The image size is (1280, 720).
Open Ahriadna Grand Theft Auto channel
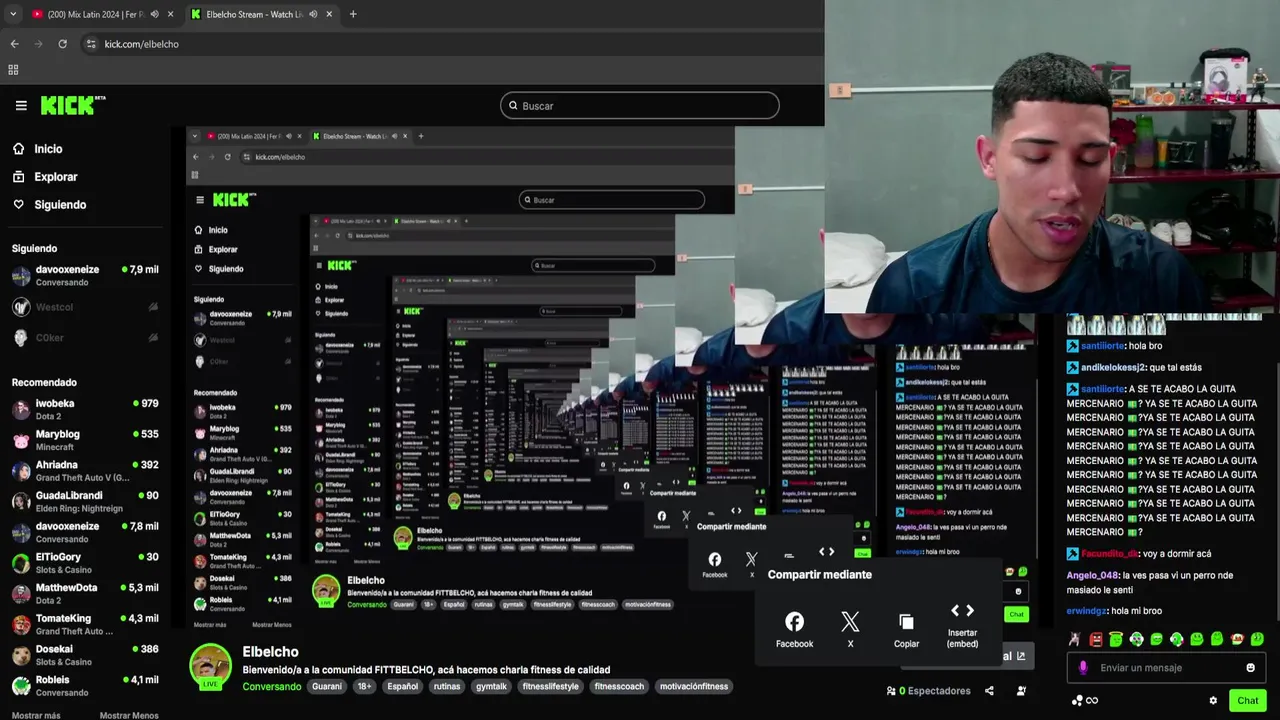85,471
